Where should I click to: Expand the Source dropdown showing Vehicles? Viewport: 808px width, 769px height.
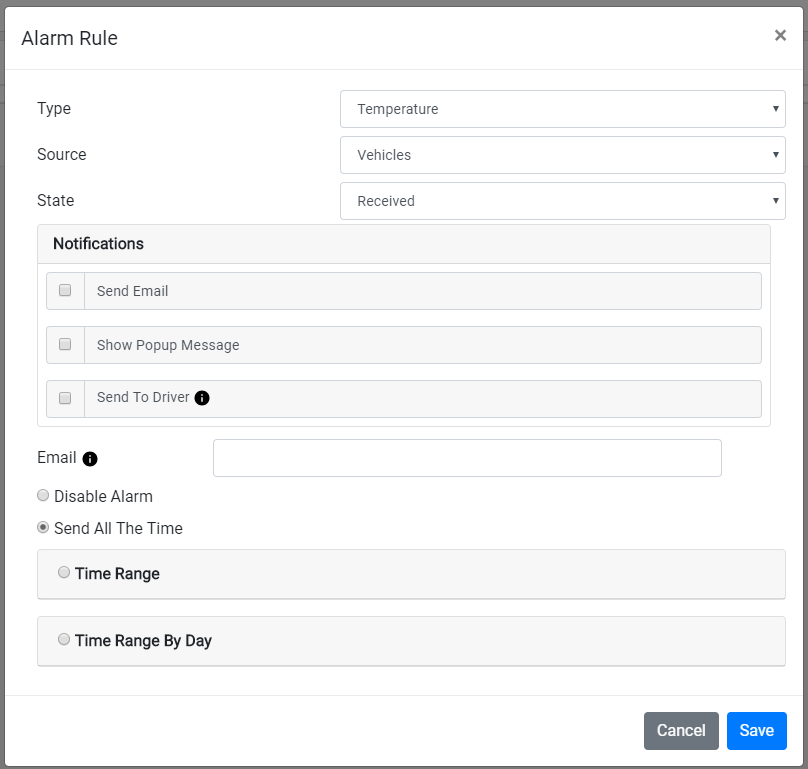[563, 155]
